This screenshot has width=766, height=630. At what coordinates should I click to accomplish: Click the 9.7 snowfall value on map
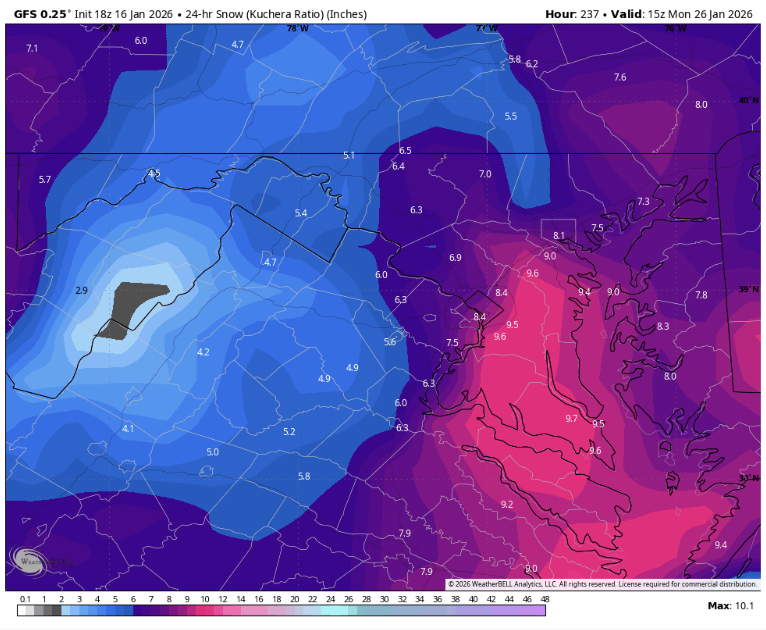571,419
